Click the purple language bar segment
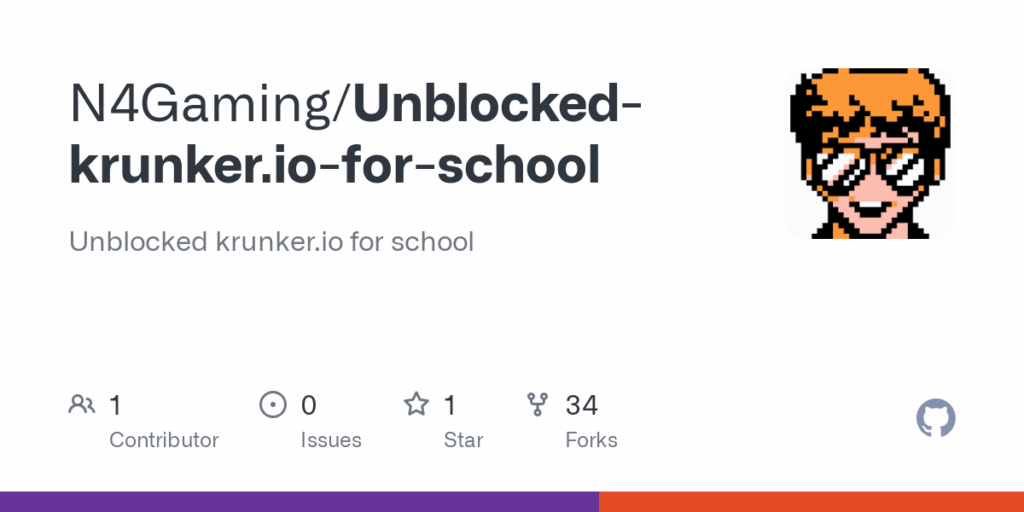Viewport: 1024px width, 512px height. pos(299,502)
